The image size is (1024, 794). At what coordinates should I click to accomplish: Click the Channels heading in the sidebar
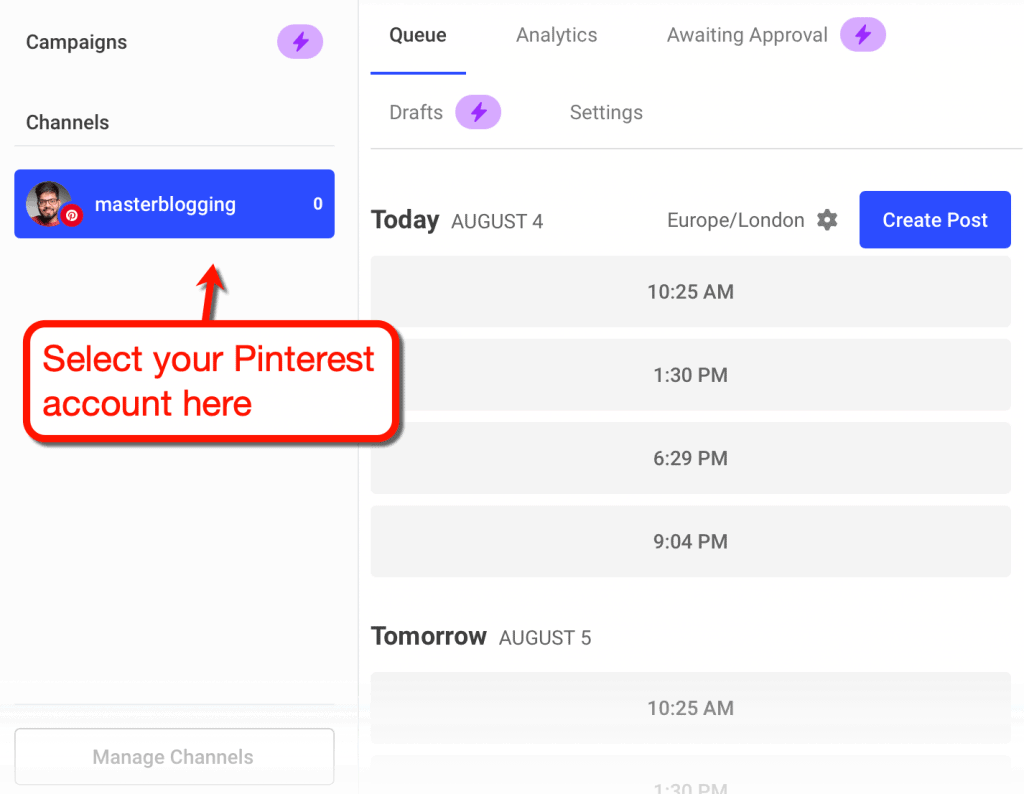[67, 122]
